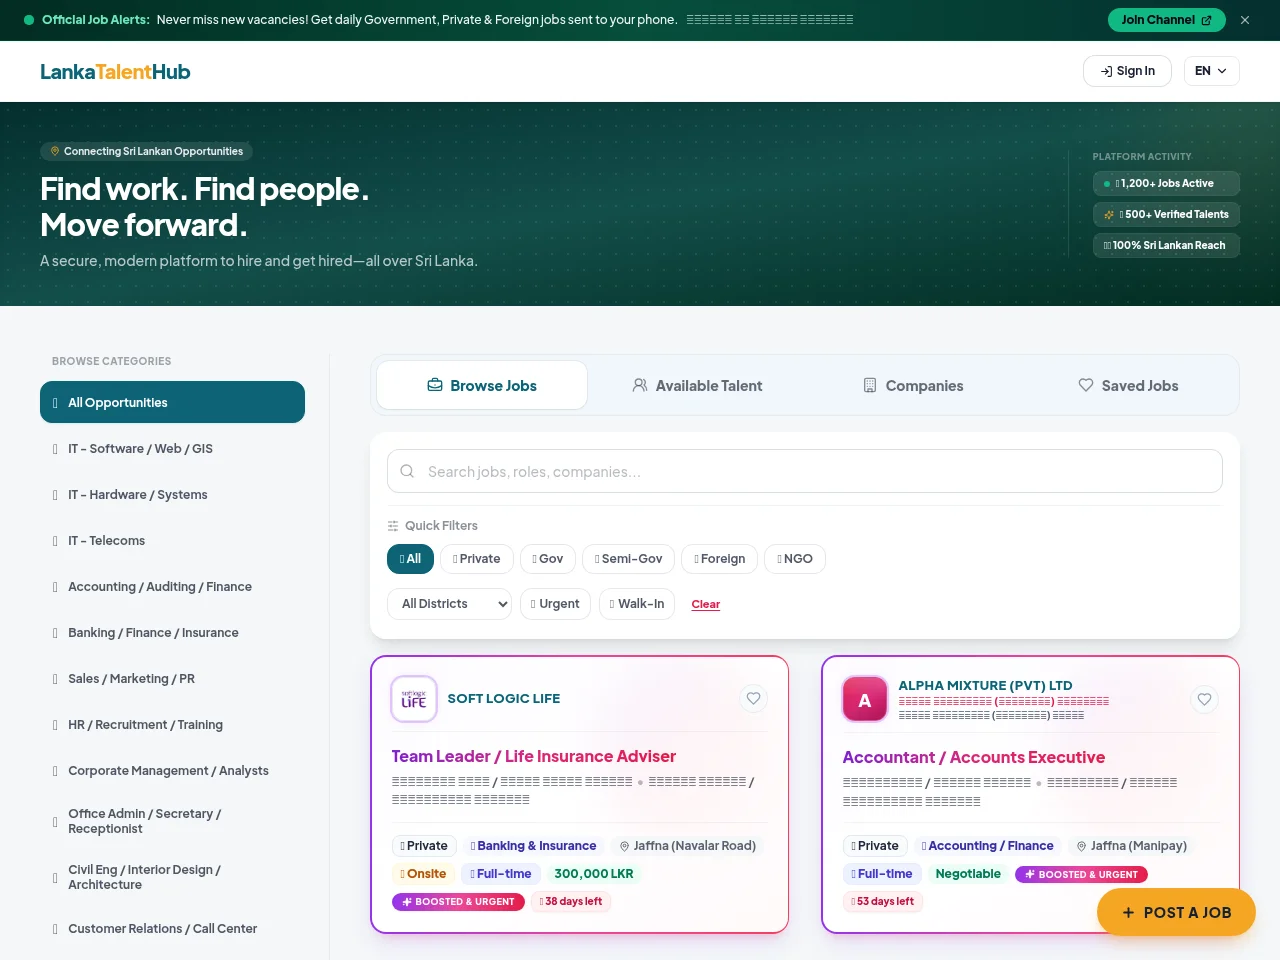Click Connecting Sri Lankan Opportunities pin badge
1280x960 pixels.
(146, 152)
